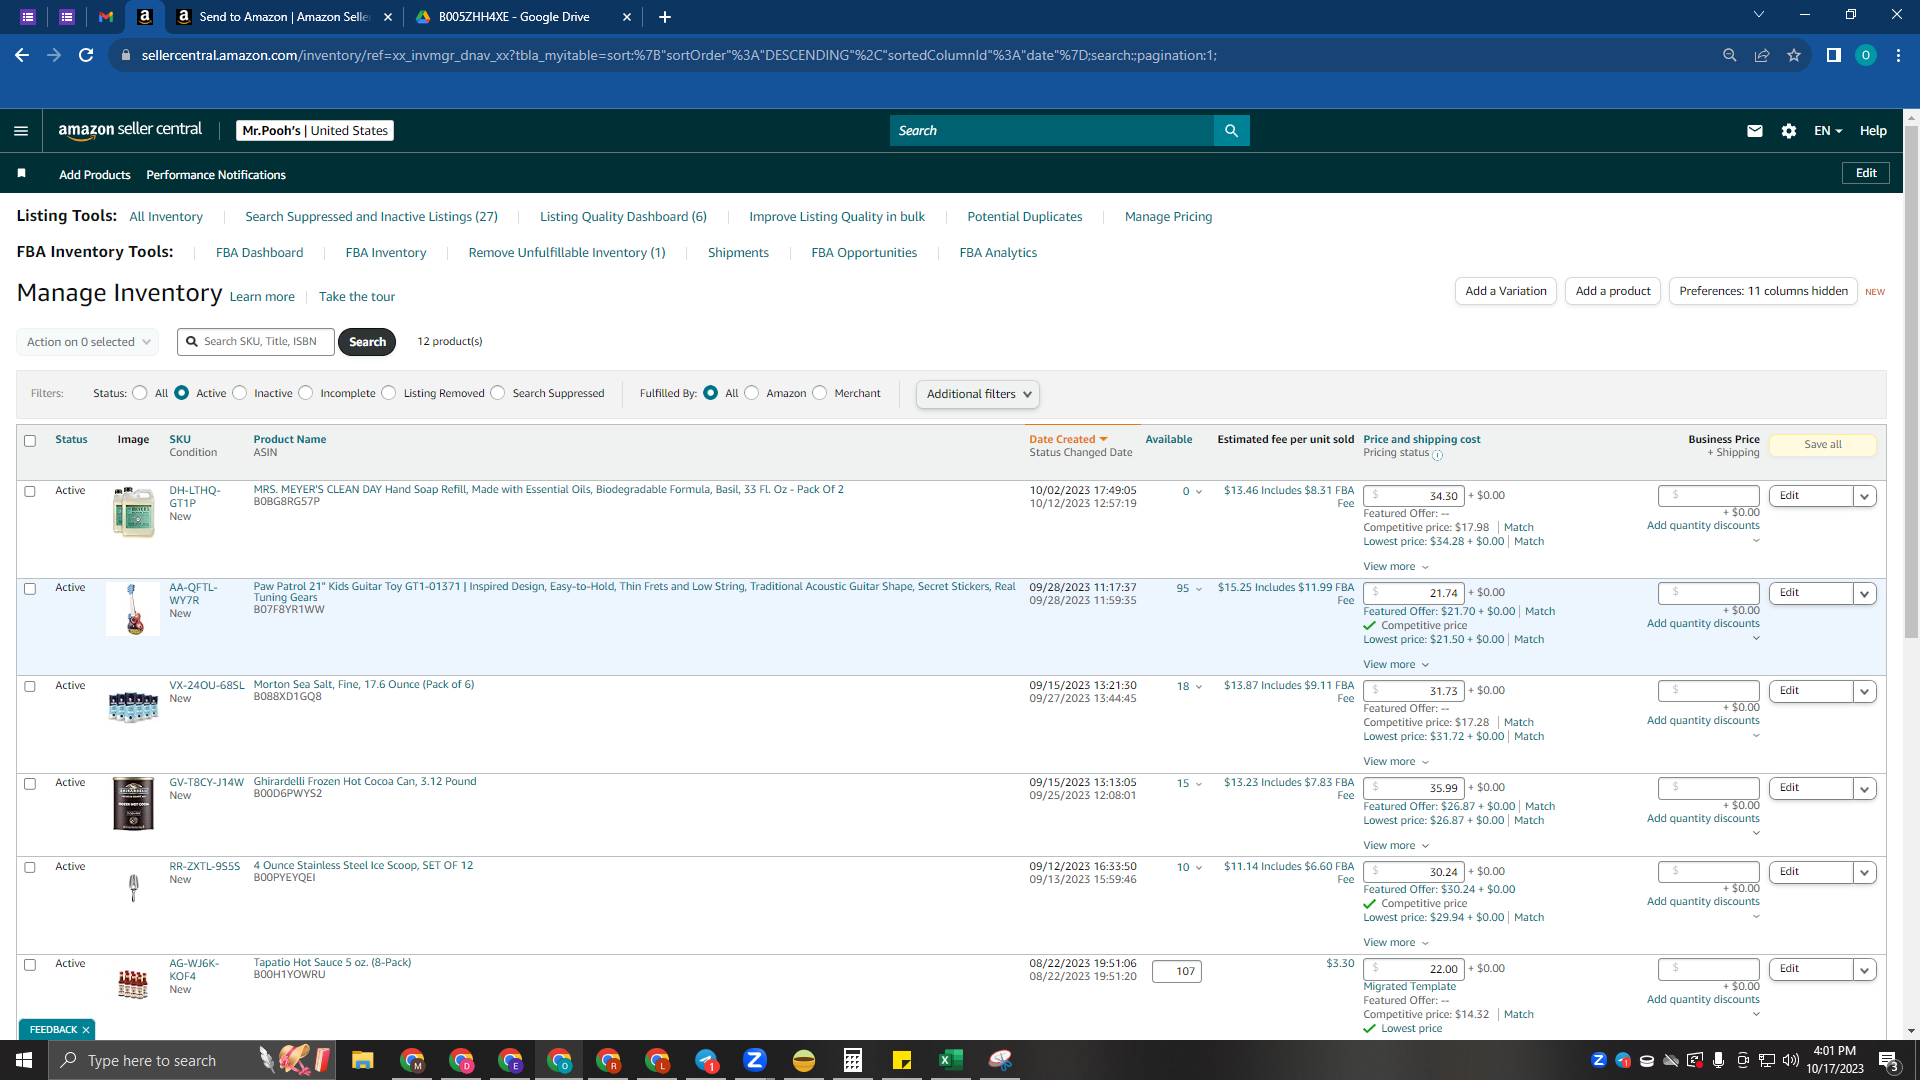Open the browser zoom magnifier icon
The image size is (1920, 1080).
pyautogui.click(x=1730, y=55)
